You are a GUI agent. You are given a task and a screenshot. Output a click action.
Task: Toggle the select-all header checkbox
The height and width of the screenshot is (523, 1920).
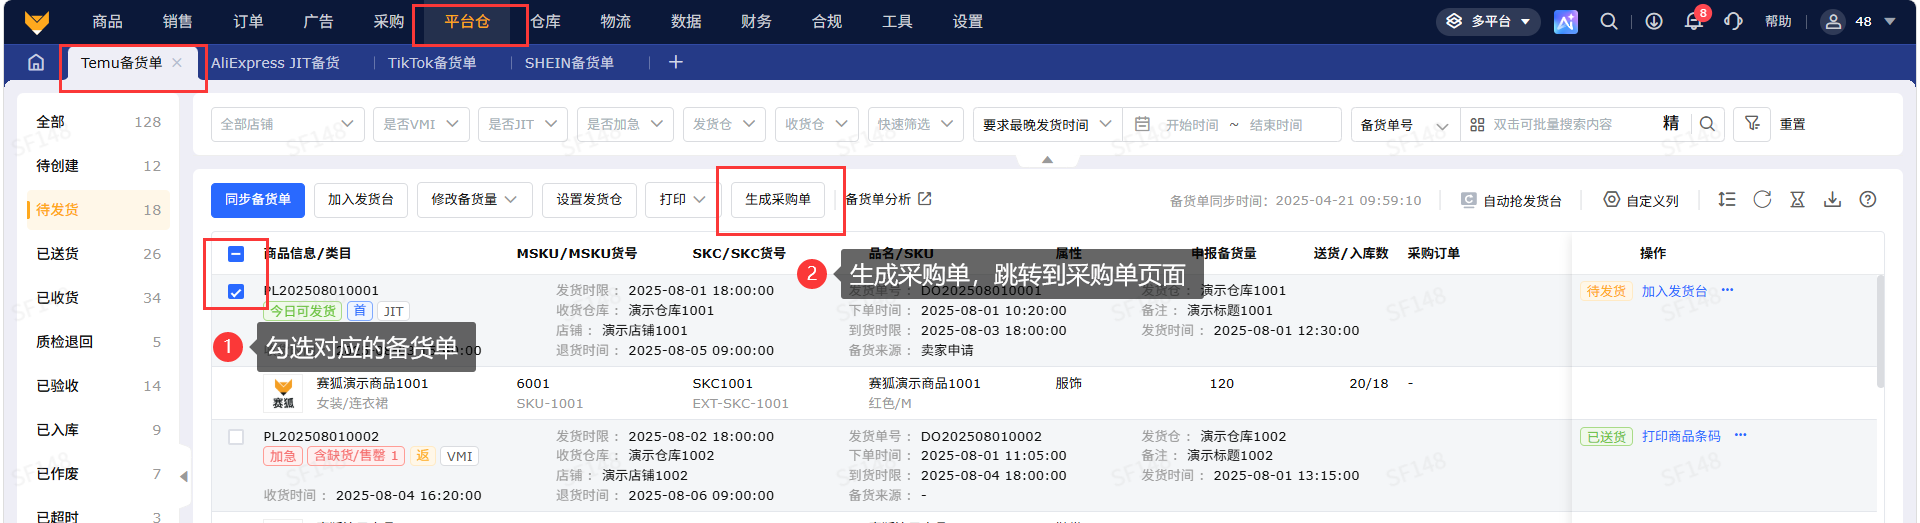click(236, 253)
